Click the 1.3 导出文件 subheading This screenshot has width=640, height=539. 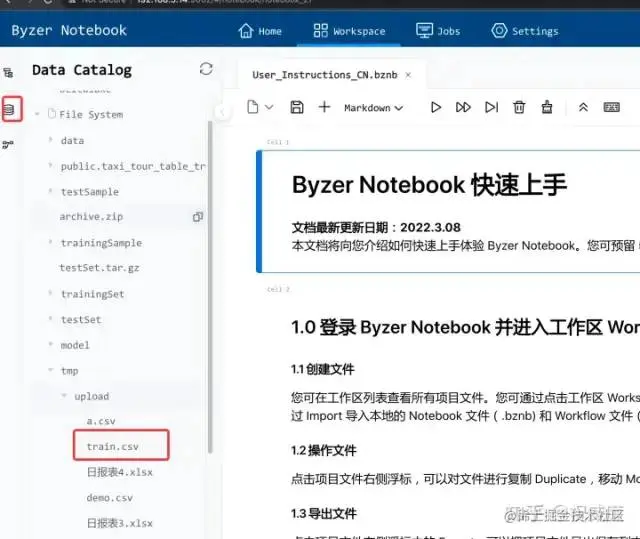323,513
